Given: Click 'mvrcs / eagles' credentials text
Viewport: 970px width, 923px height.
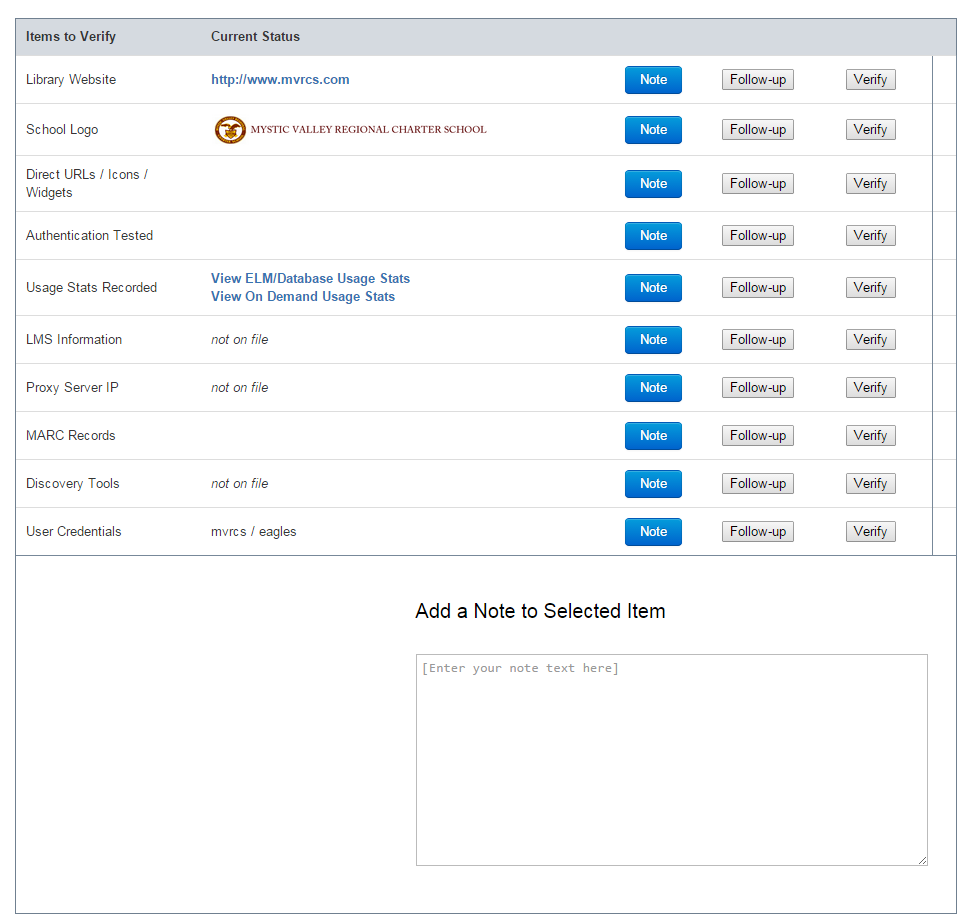Looking at the screenshot, I should click(254, 532).
